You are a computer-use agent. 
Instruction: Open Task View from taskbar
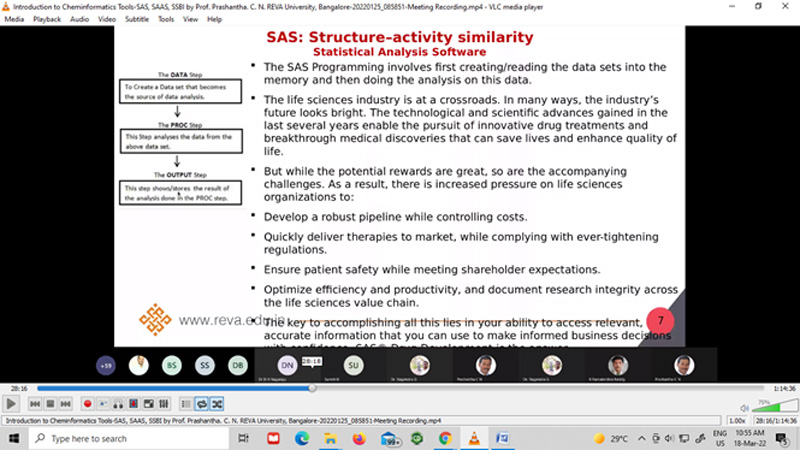243,438
